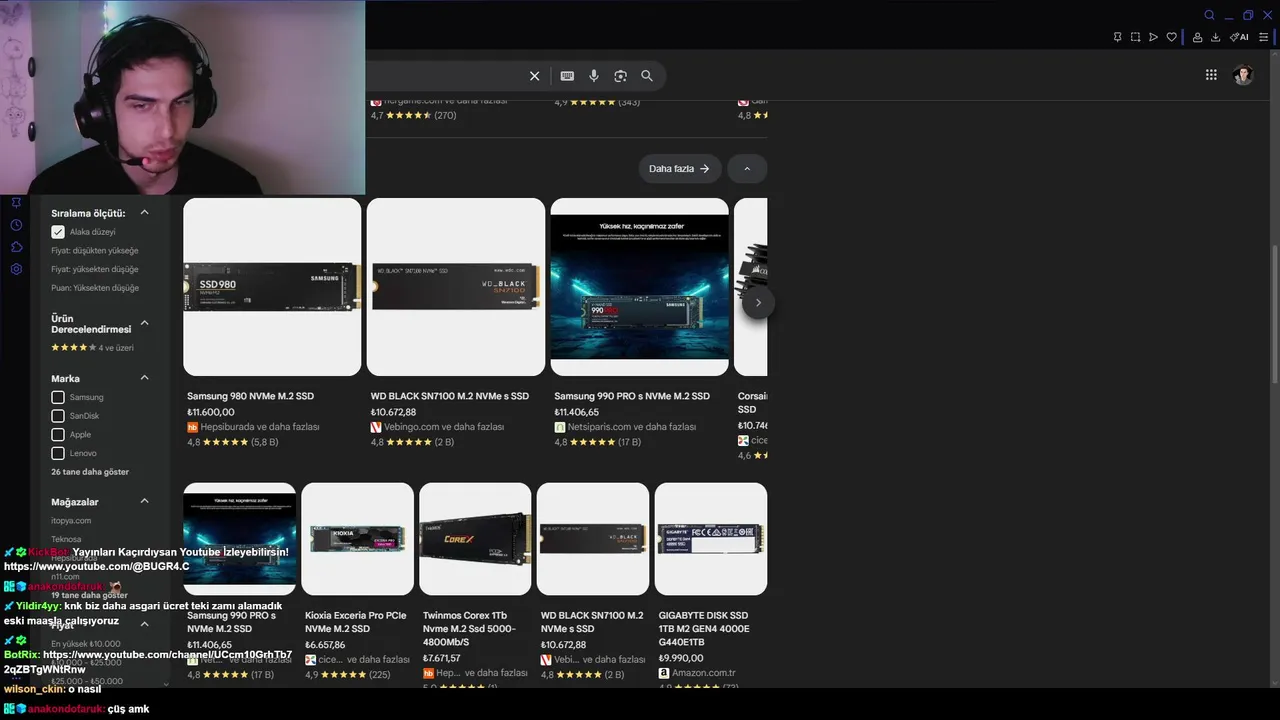Filter by '4 ve üzeri' star rating
Screen dimensions: 1280x720
[92, 348]
